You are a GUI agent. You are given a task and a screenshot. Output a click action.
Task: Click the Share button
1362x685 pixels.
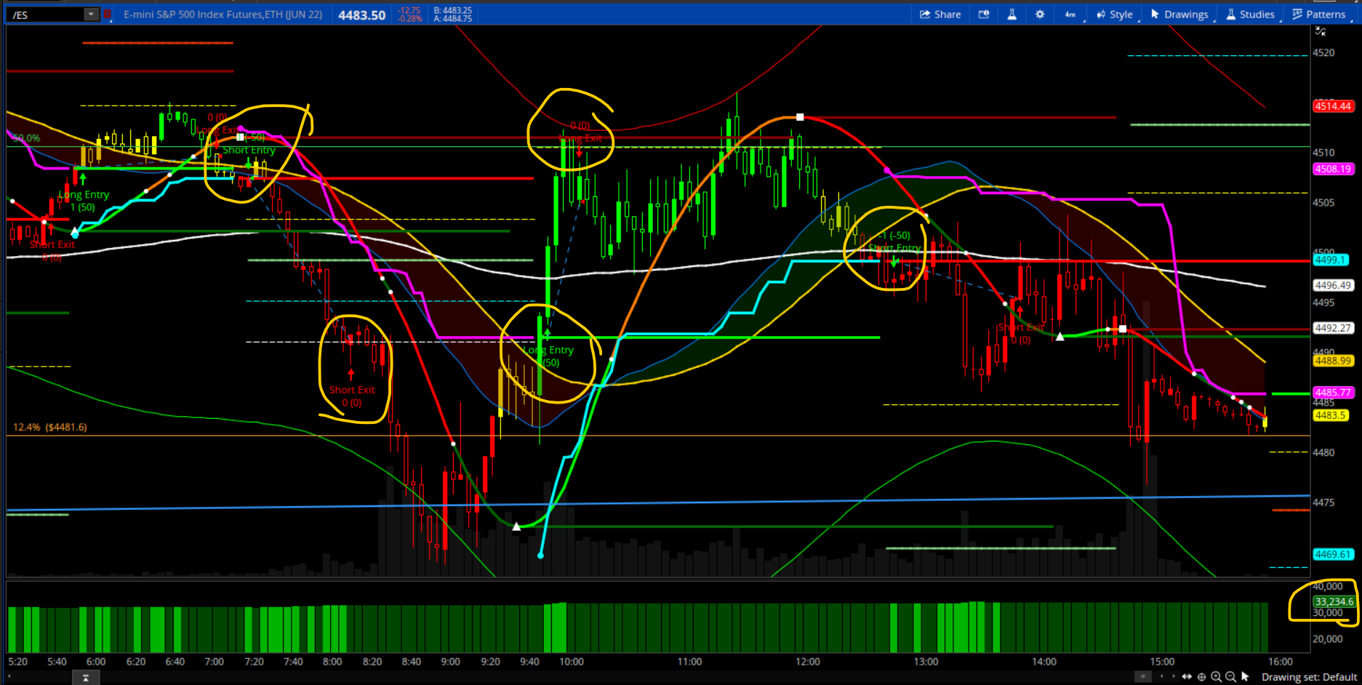(x=940, y=14)
